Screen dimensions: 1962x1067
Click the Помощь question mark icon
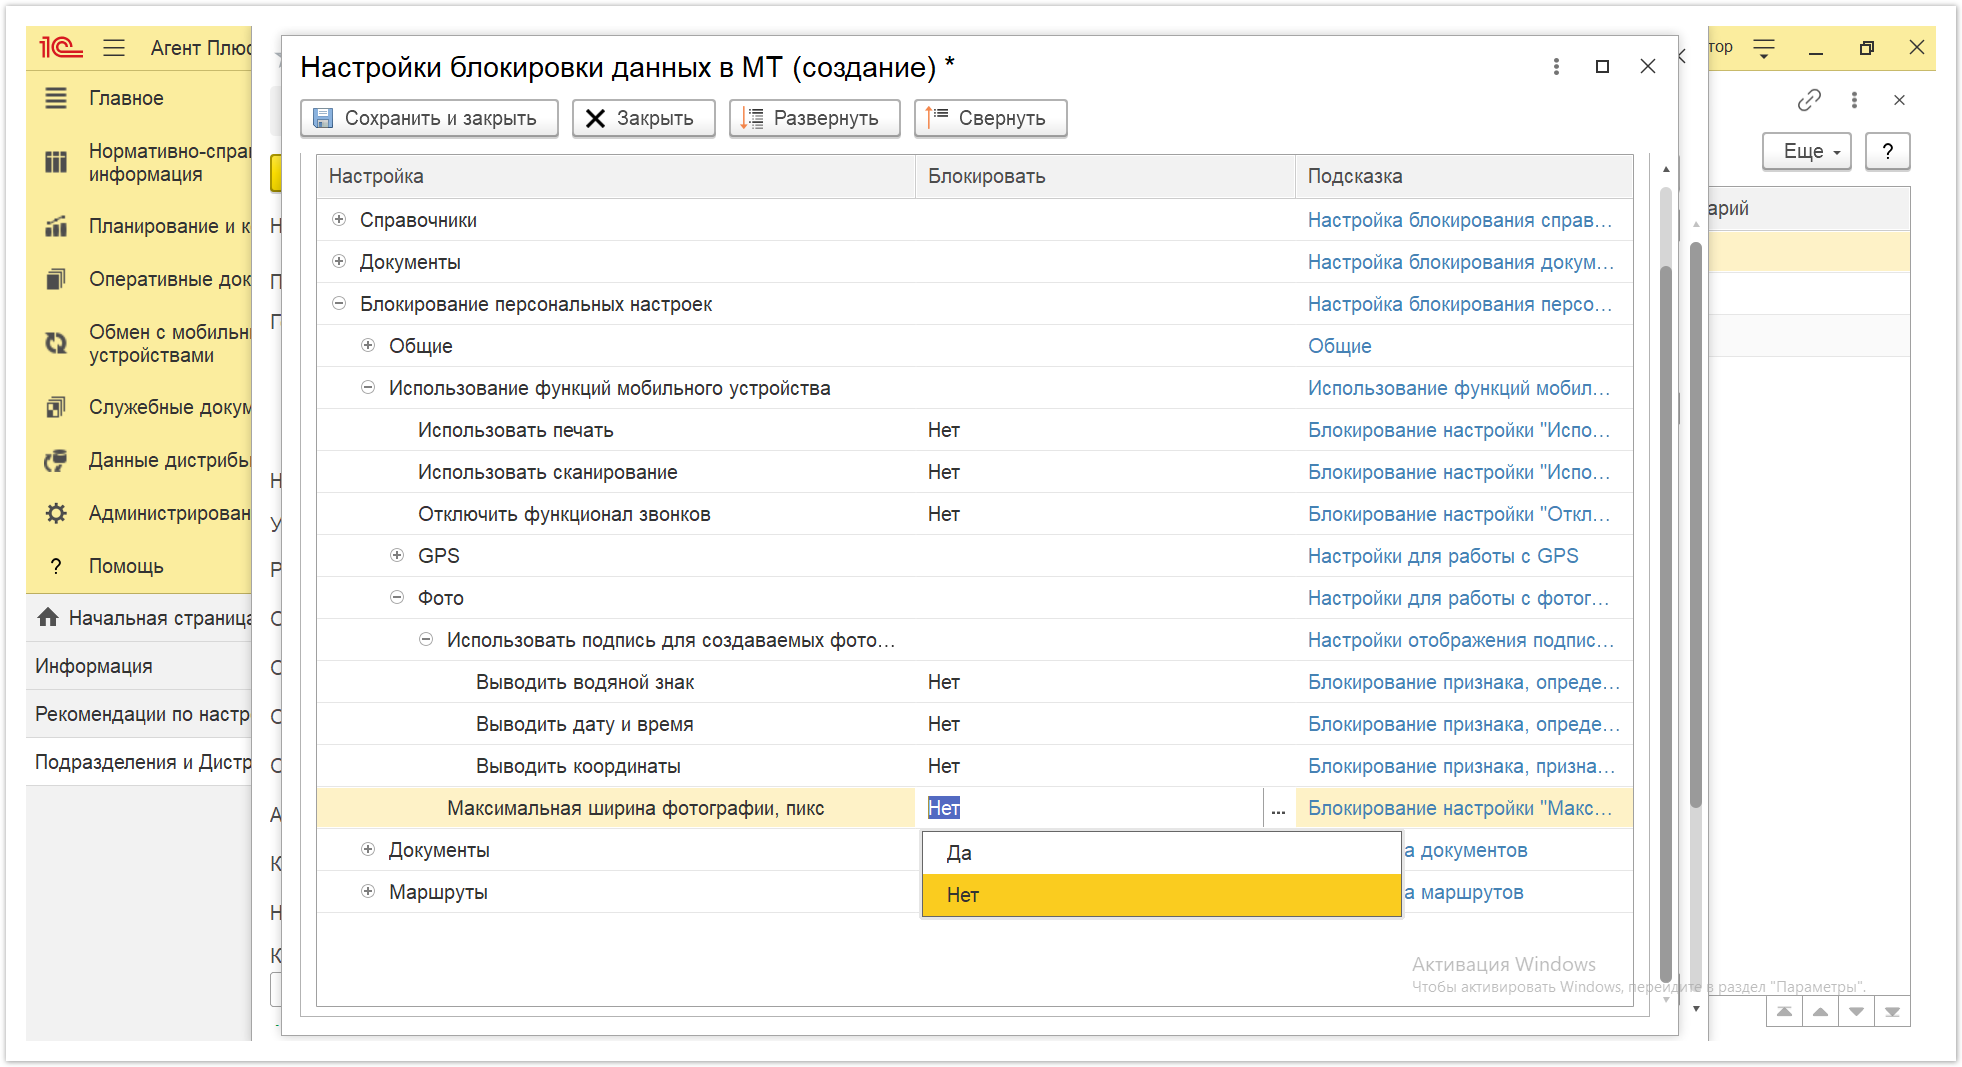click(x=56, y=566)
